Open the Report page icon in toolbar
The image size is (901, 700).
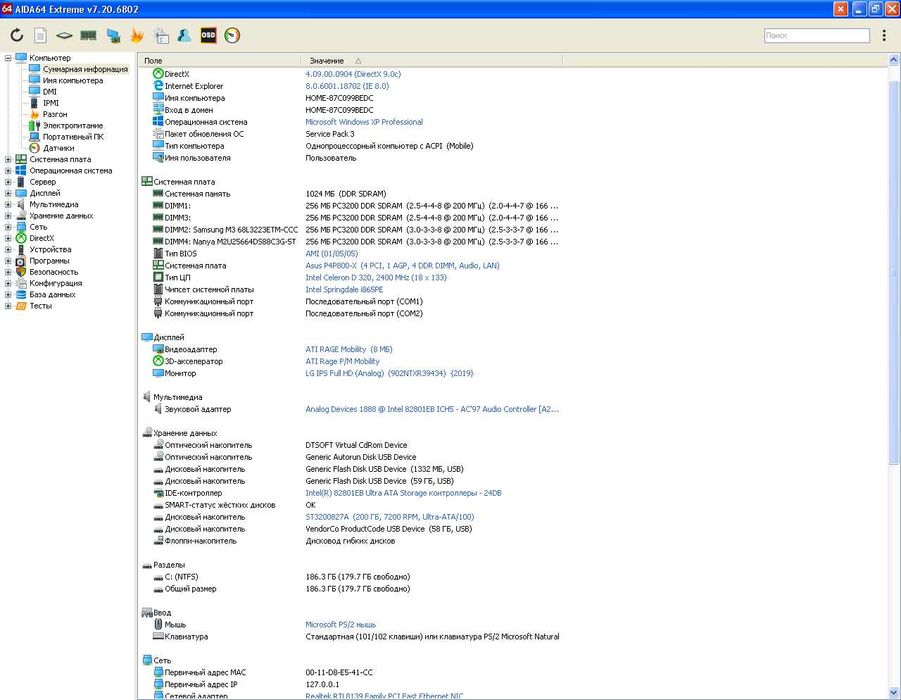[x=40, y=35]
